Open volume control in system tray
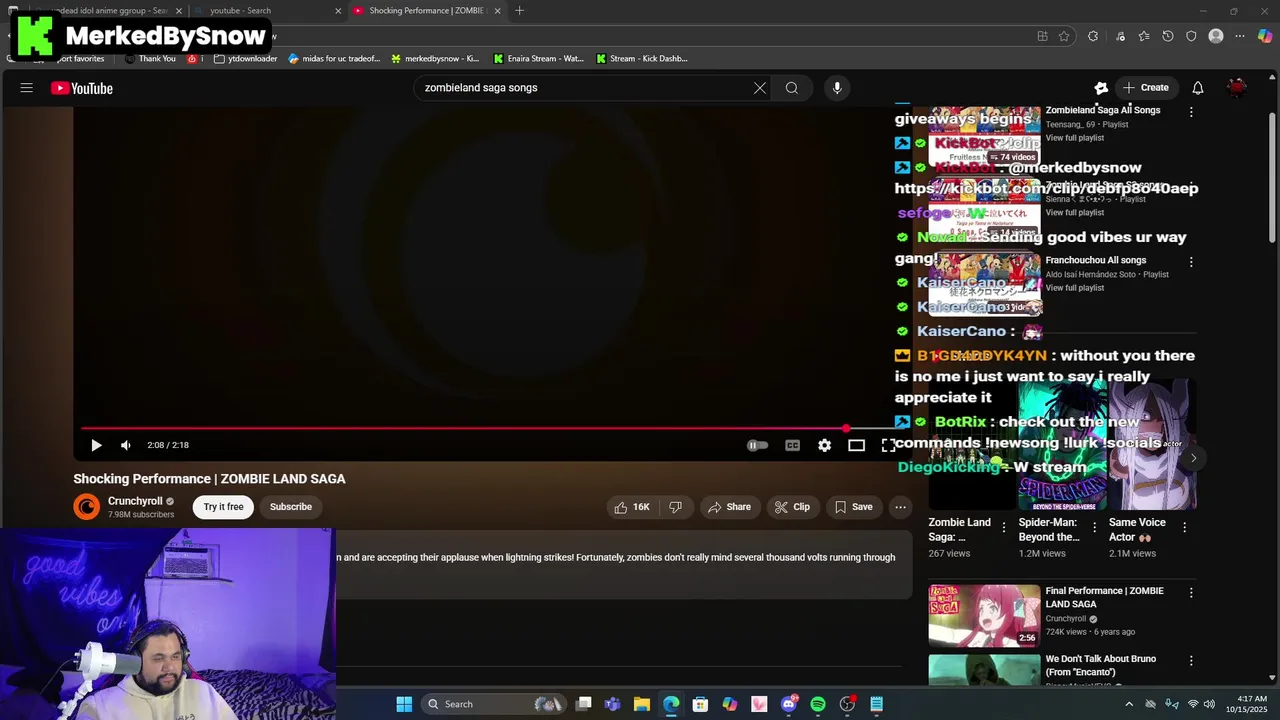 tap(1209, 704)
